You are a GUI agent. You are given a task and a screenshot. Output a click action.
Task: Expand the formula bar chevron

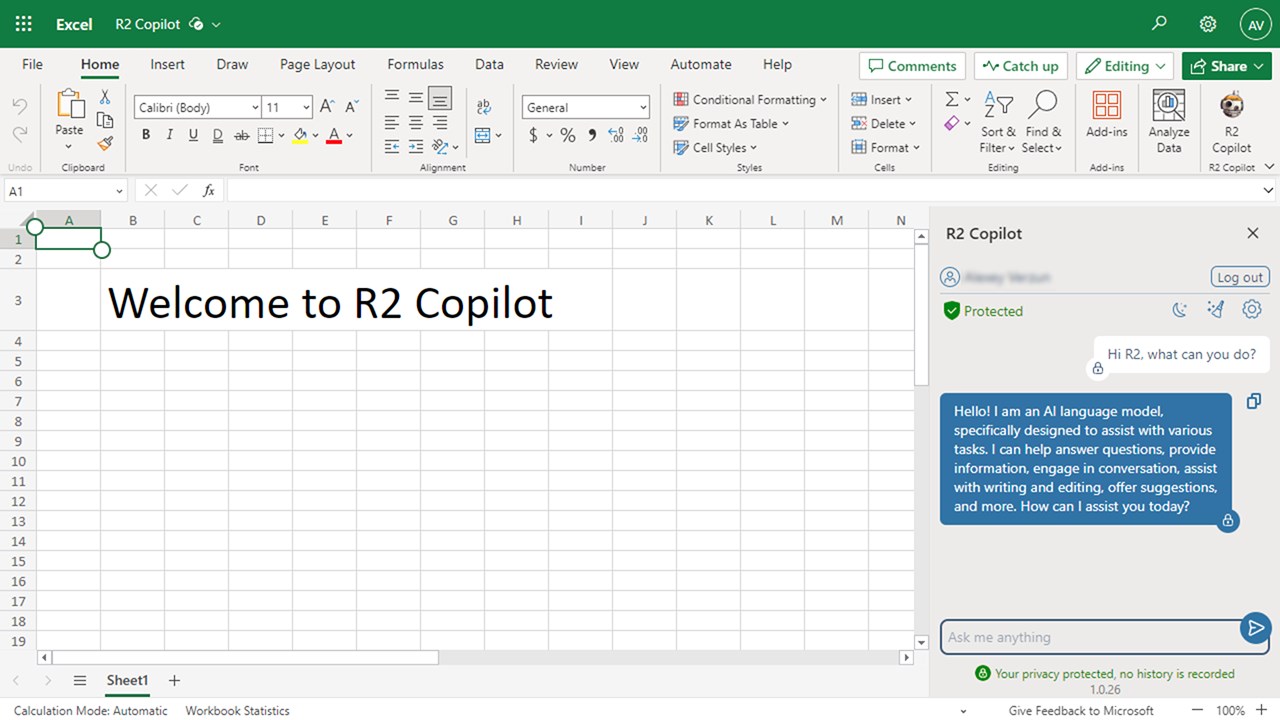[x=1268, y=190]
